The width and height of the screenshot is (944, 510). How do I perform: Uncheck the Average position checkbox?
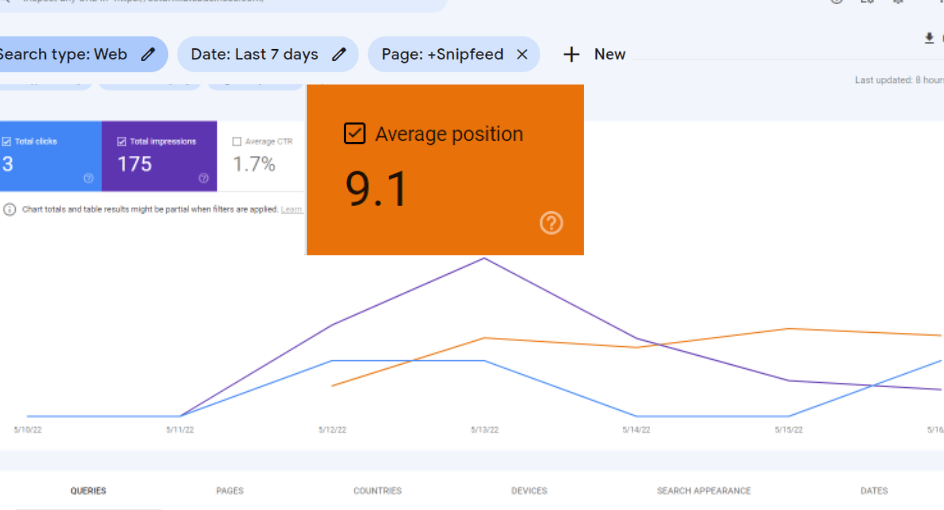coord(355,133)
